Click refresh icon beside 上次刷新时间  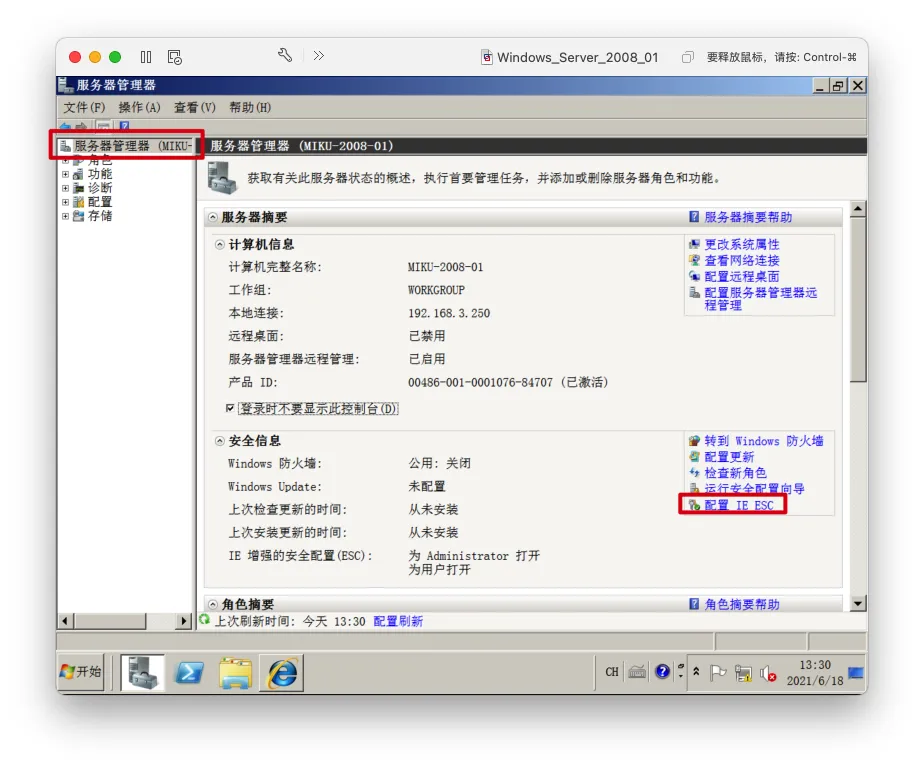click(x=204, y=619)
